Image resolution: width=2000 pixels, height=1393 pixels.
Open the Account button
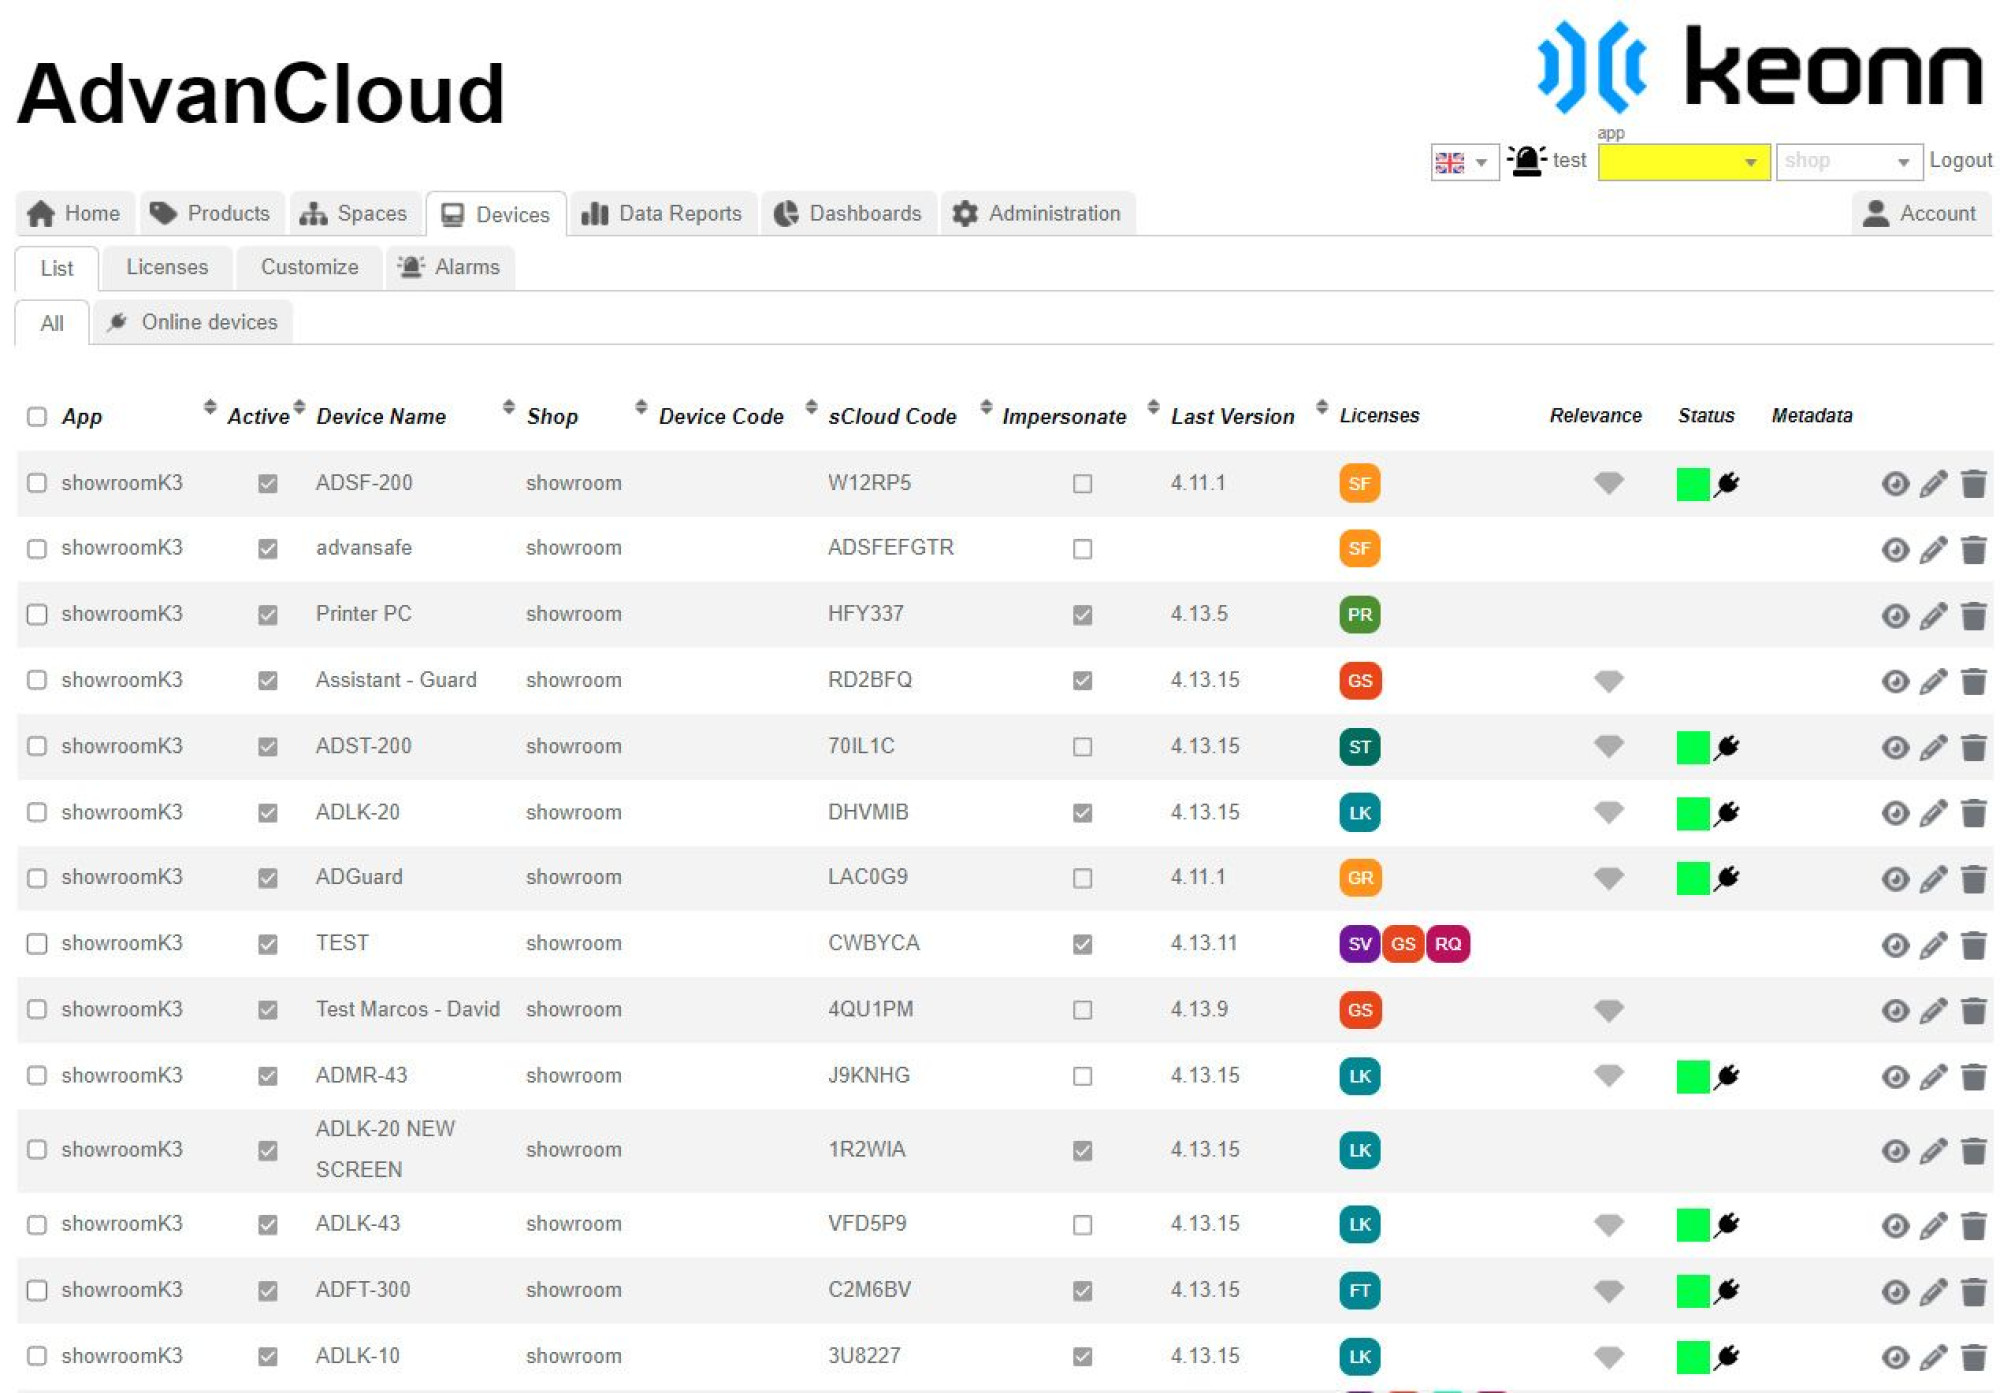coord(1920,214)
